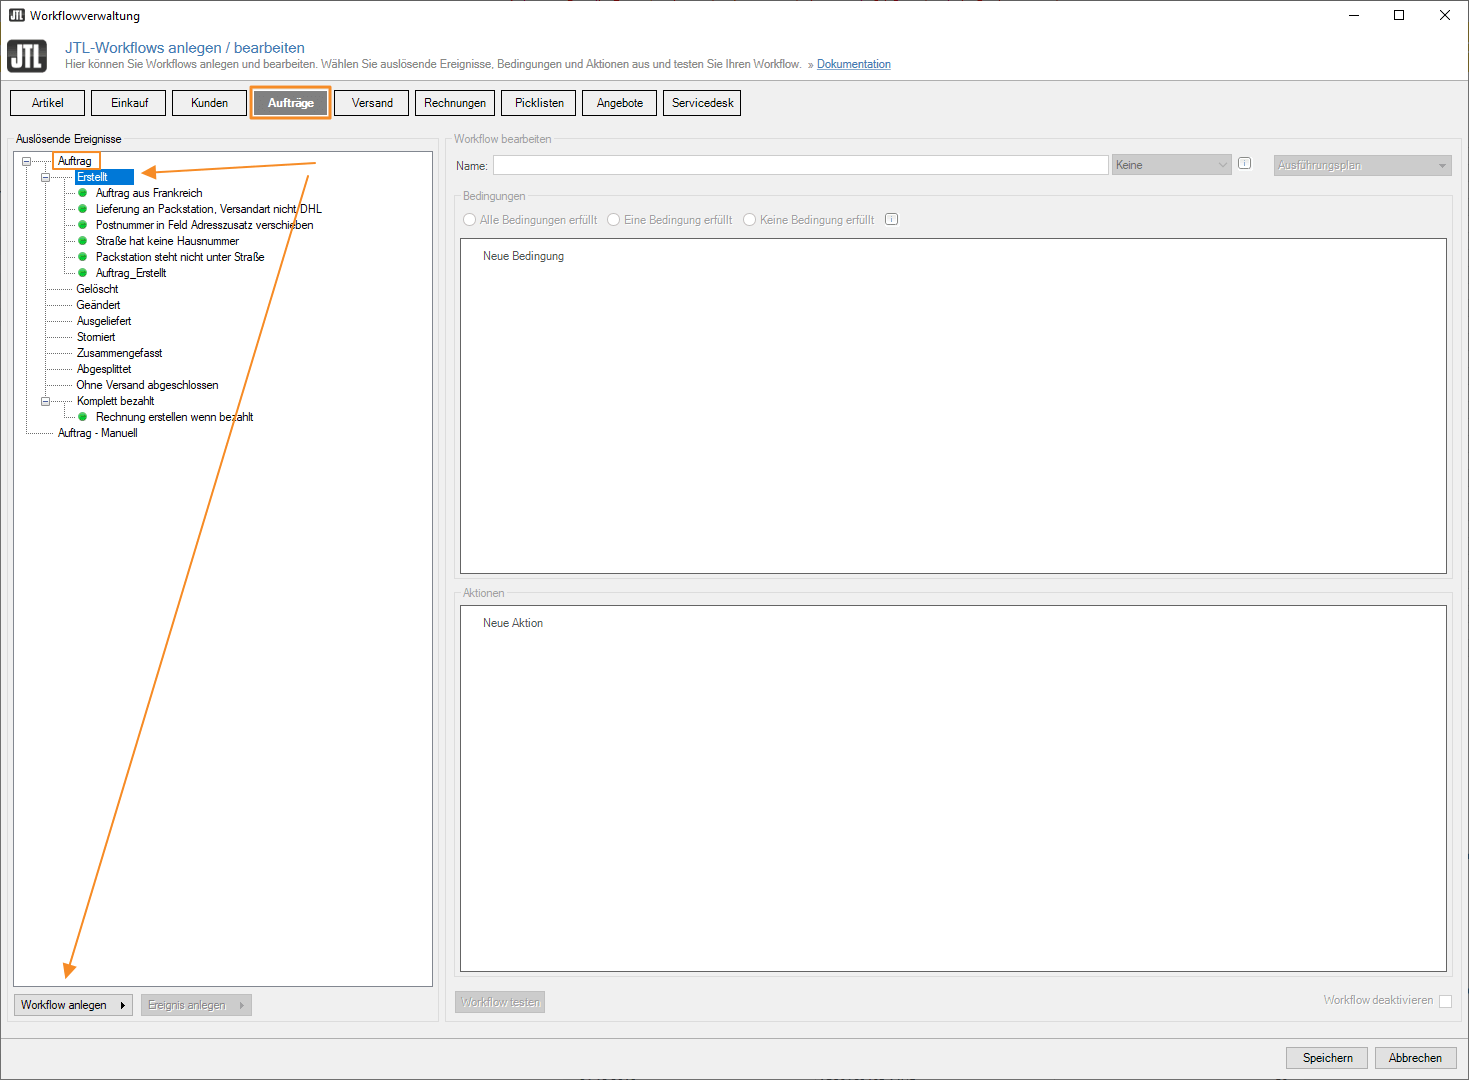Click Neue Bedingung in conditions list
Image resolution: width=1469 pixels, height=1080 pixels.
click(x=523, y=256)
